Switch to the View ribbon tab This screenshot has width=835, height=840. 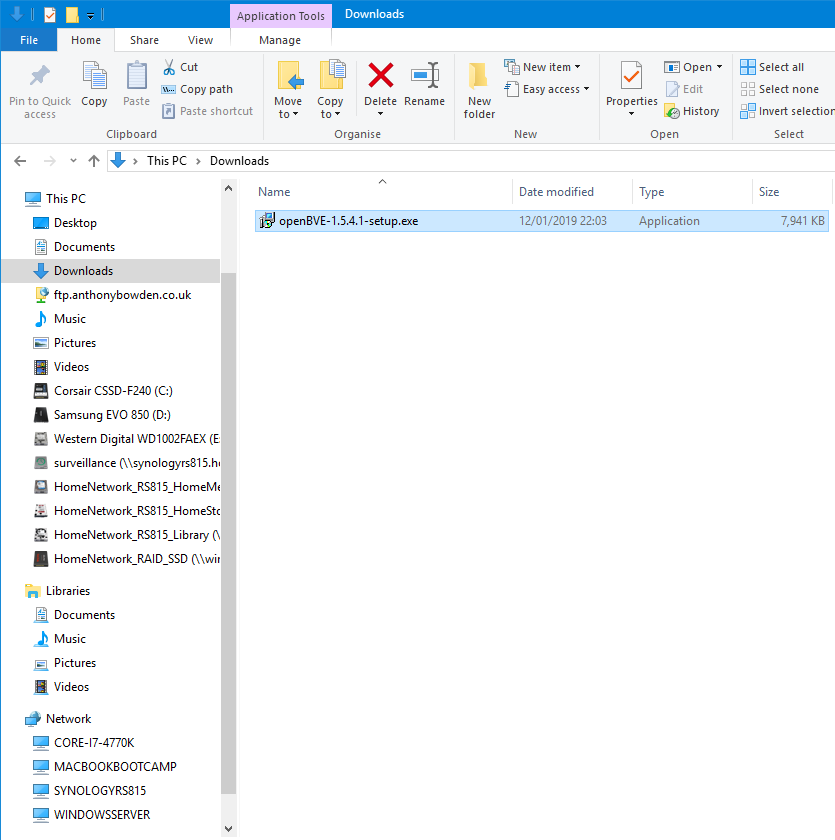click(200, 39)
